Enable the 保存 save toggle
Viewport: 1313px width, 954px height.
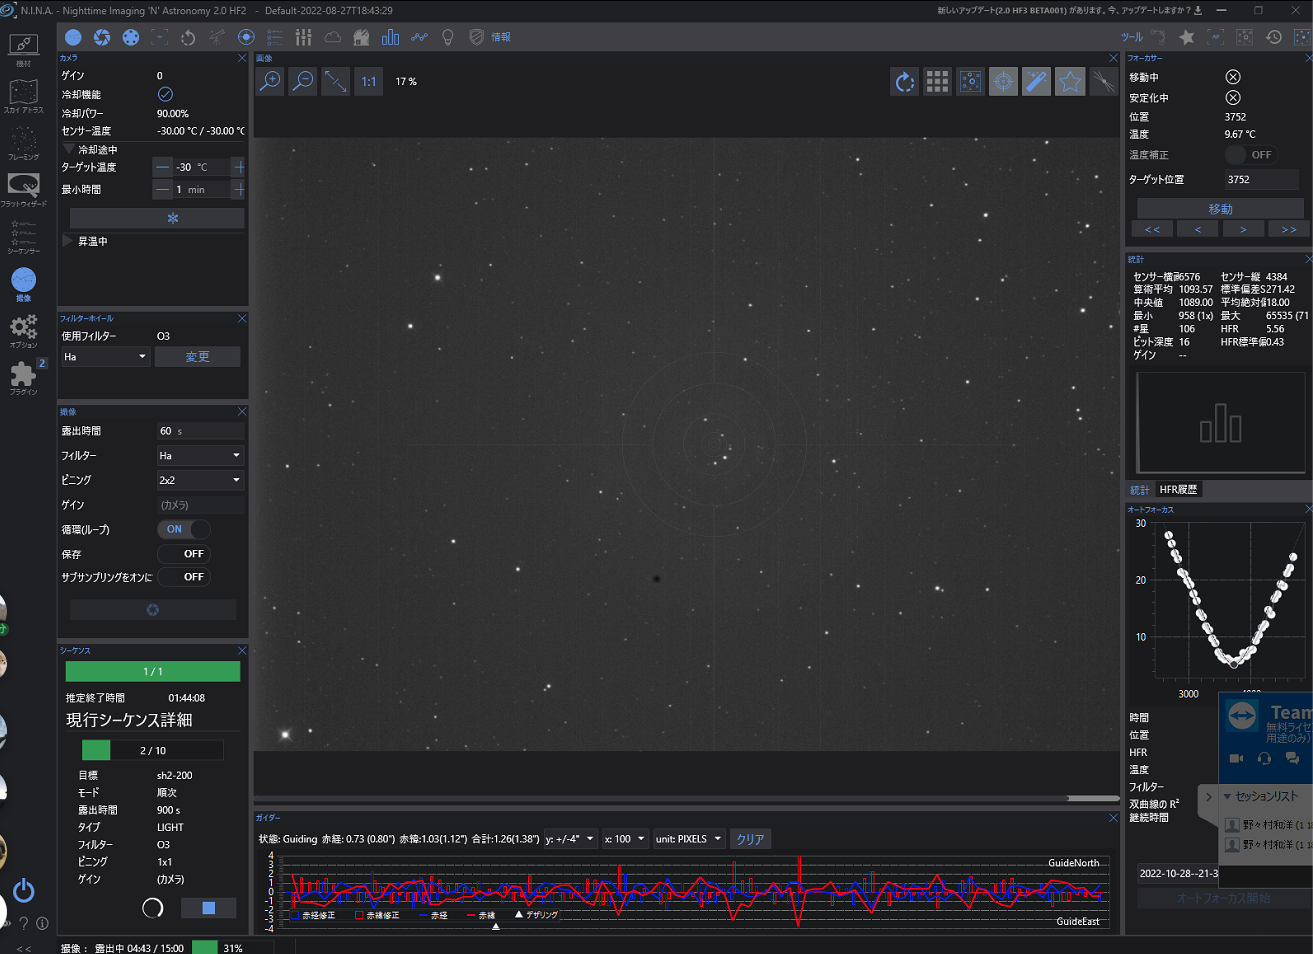pyautogui.click(x=183, y=553)
